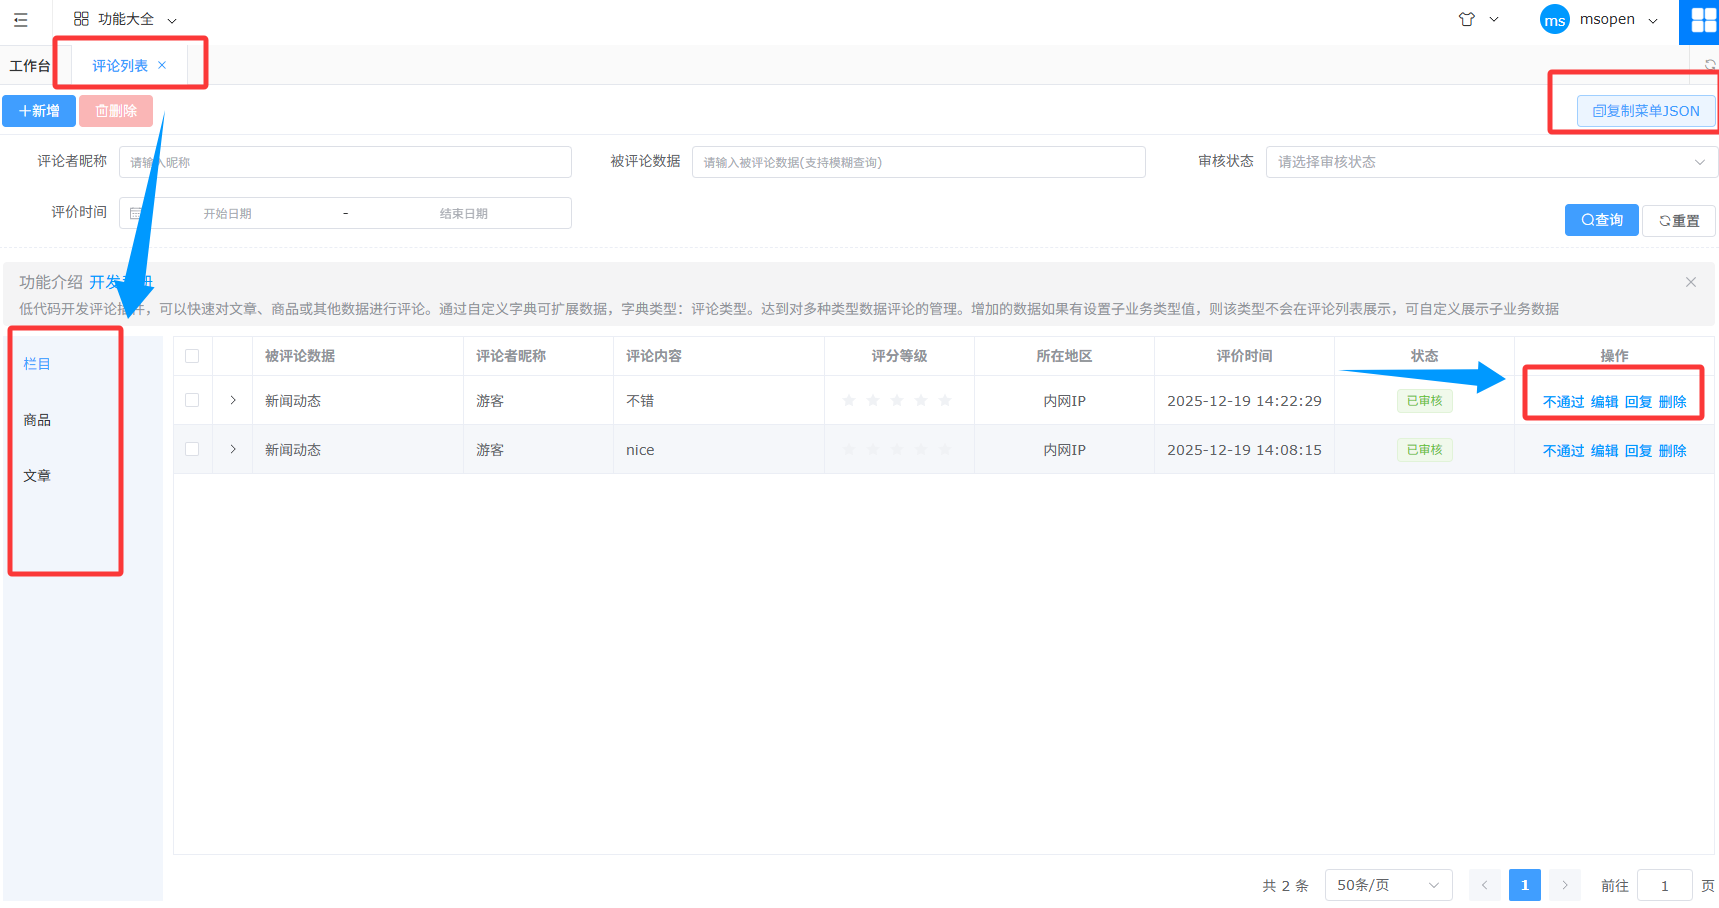Click the refresh icon beside tab bar
1719x908 pixels.
click(x=1710, y=65)
